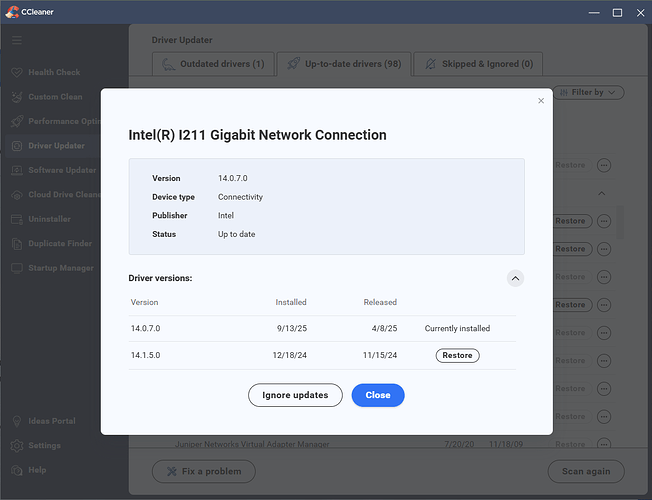Screen dimensions: 652x500
Task: Click installed date 12/18/24
Action: point(290,355)
